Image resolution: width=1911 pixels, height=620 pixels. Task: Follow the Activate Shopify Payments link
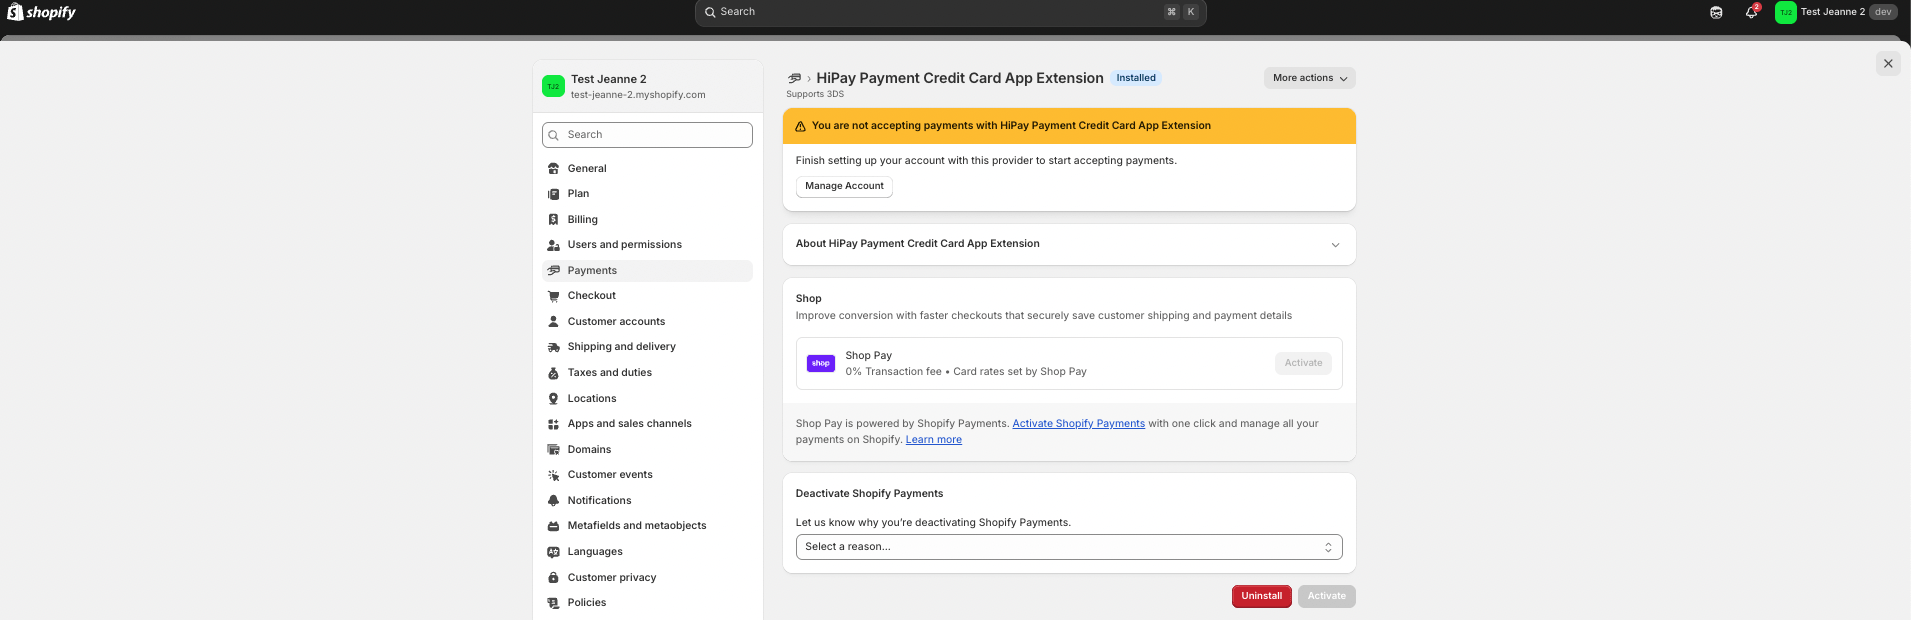(x=1078, y=424)
